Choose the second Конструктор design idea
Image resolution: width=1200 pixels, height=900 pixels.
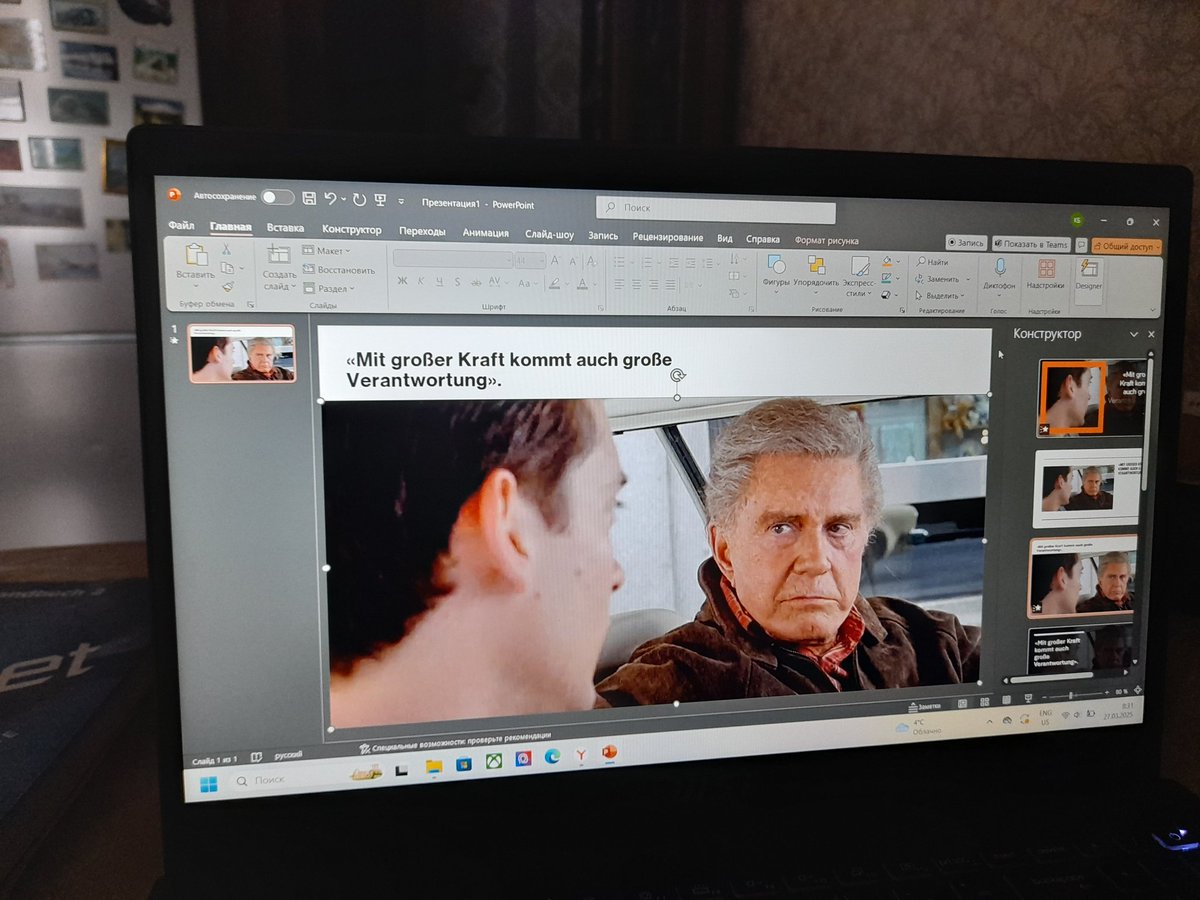(x=1089, y=488)
